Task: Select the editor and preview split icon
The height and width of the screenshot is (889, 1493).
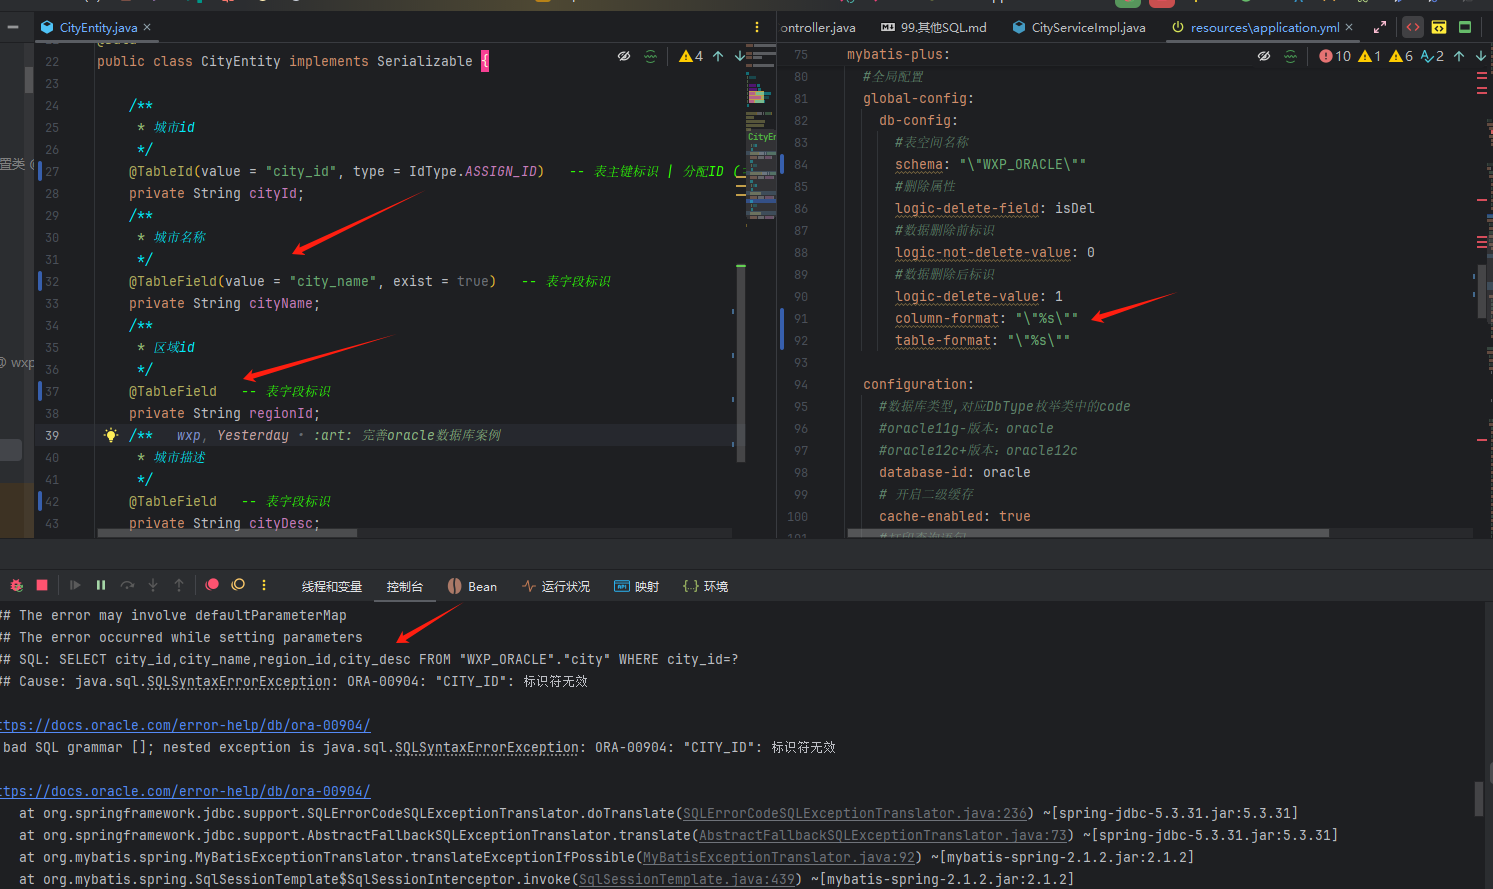Action: point(1439,27)
